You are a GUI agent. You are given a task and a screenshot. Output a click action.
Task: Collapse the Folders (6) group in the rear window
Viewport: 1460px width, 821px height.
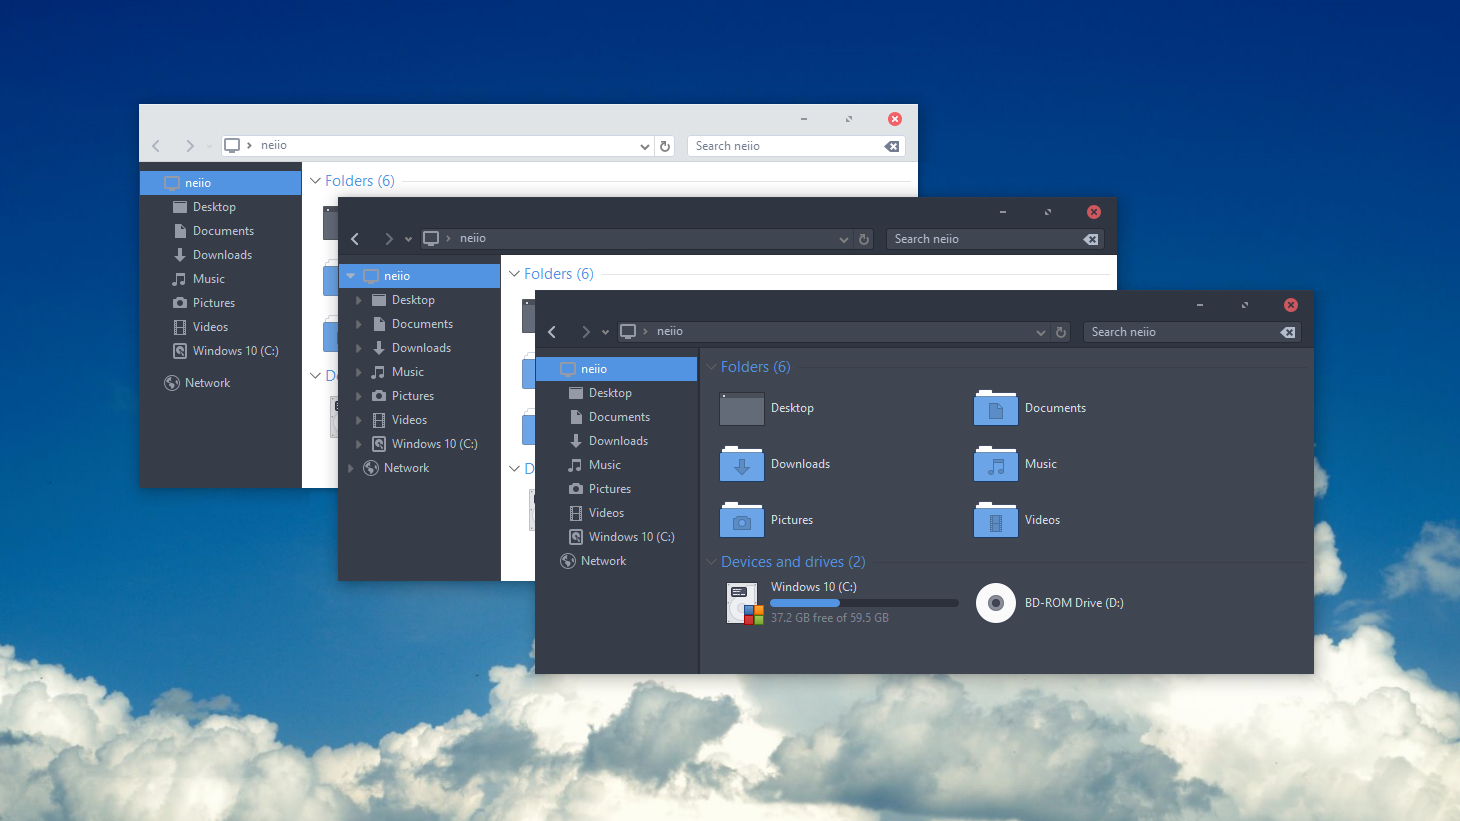(316, 181)
